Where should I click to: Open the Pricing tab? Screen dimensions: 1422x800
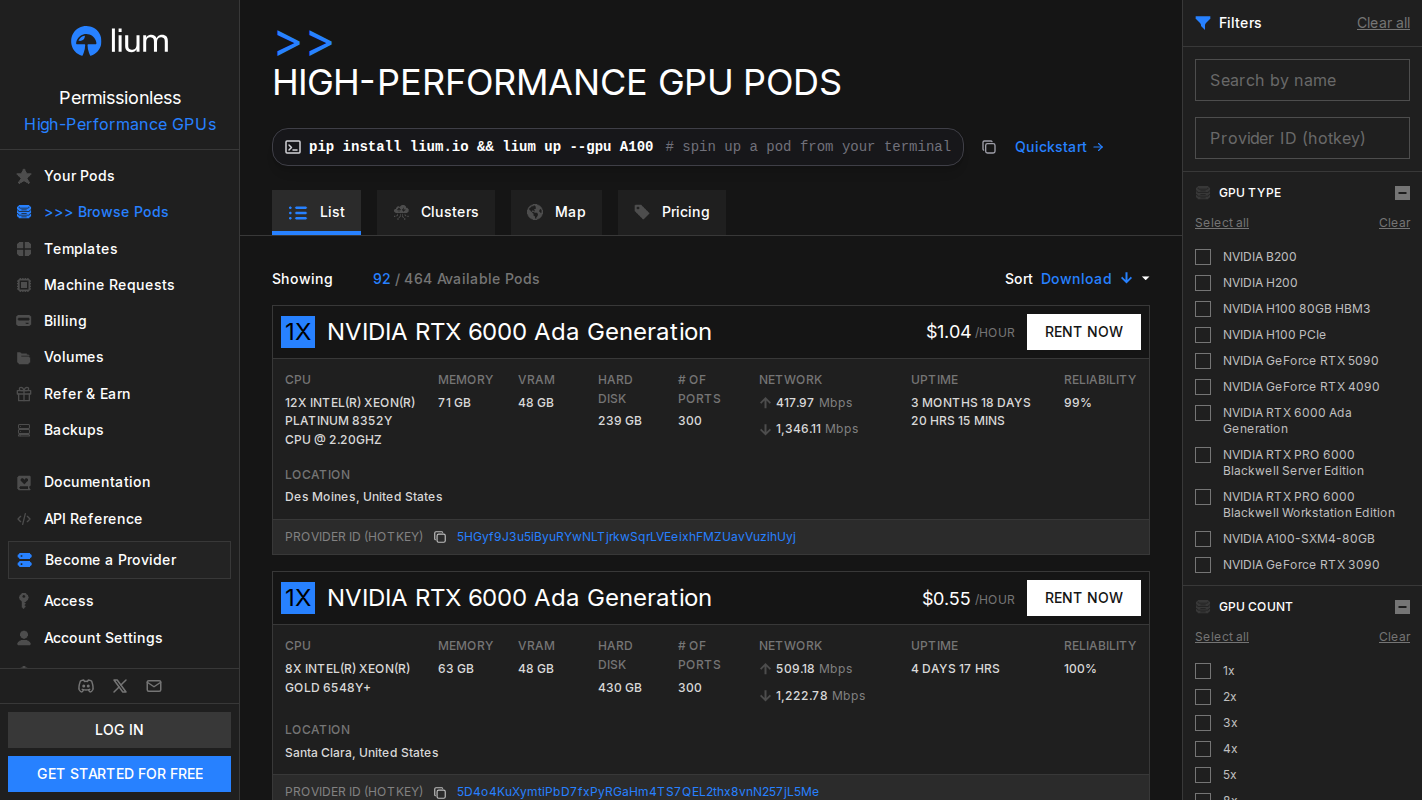[672, 212]
